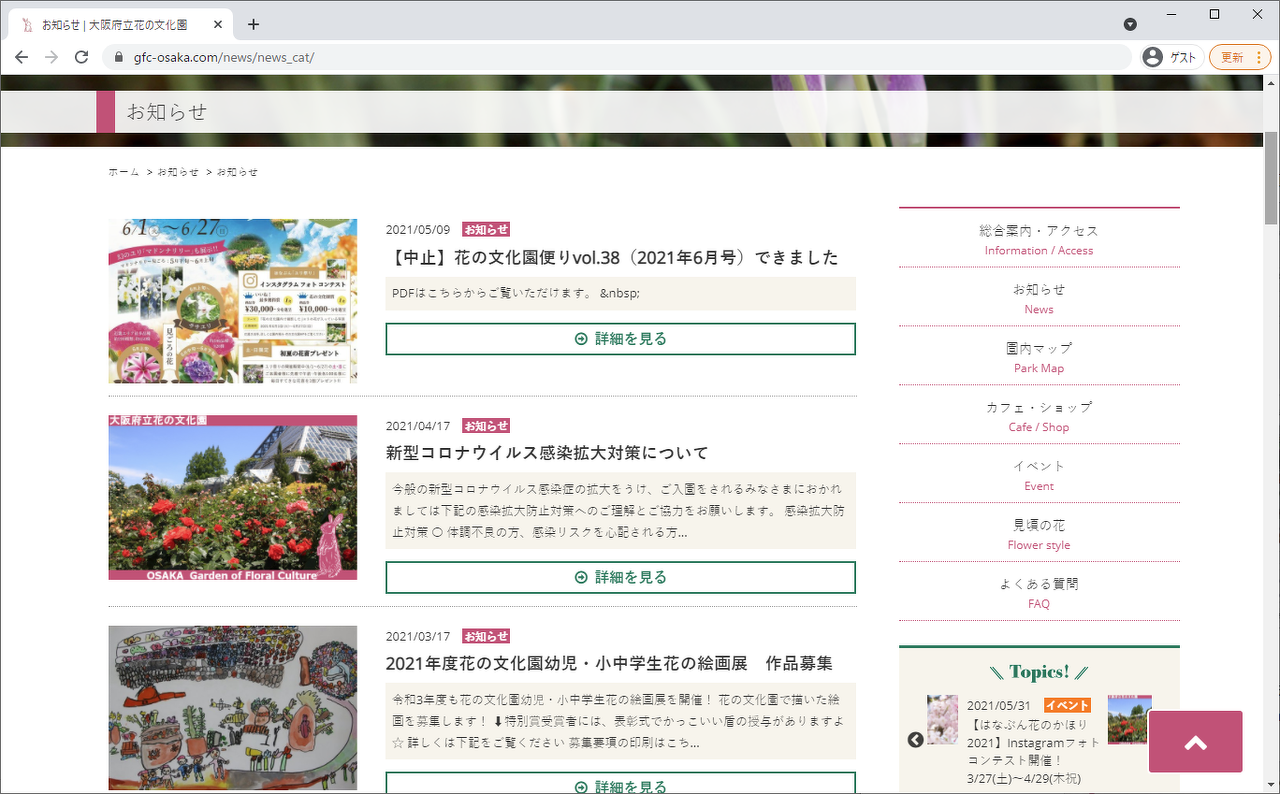
Task: Open 総合案内・アクセス sidebar menu item
Action: pyautogui.click(x=1039, y=239)
